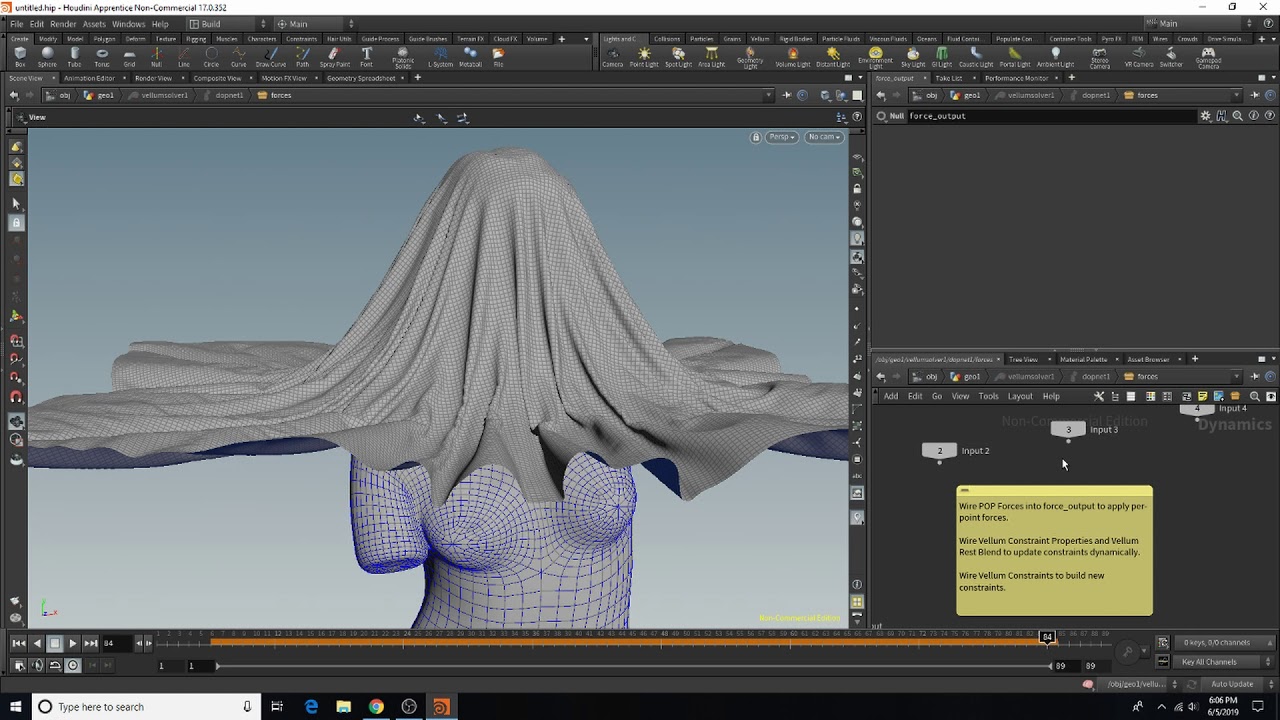Open network editor tool settings wrench icon
This screenshot has height=720, width=1280.
(1099, 396)
